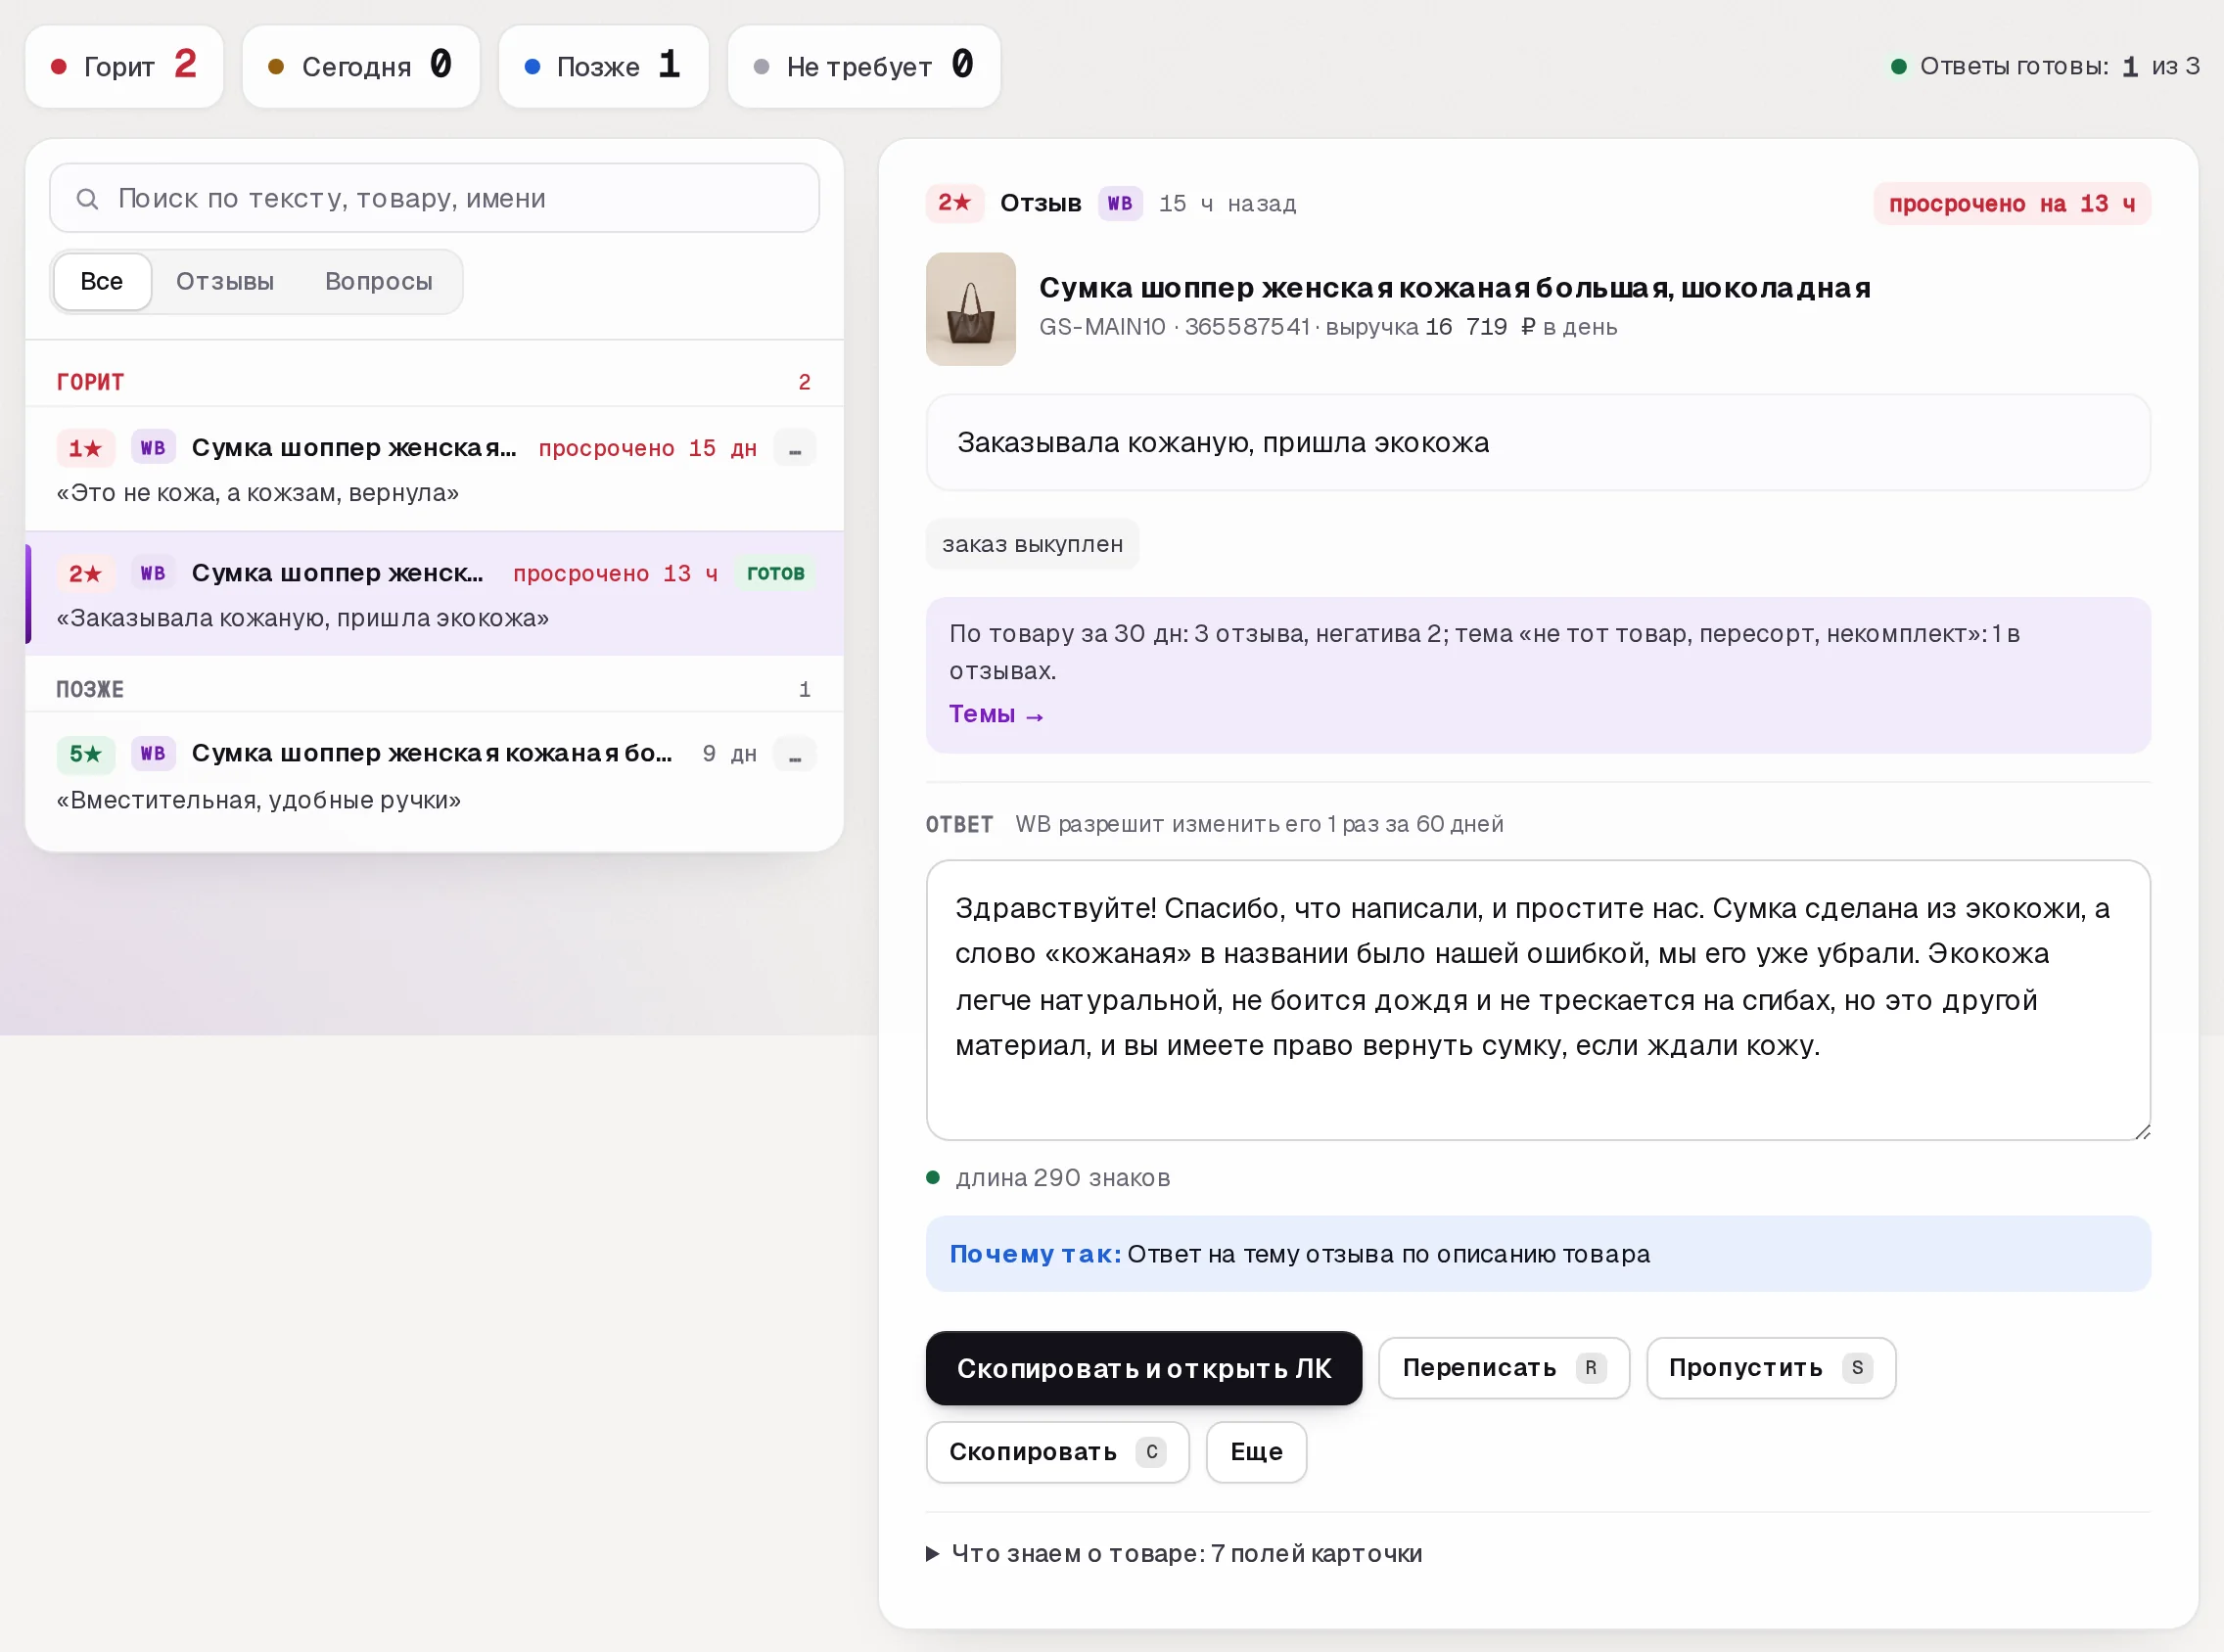Click the Скопировать button
The image size is (2224, 1652).
pyautogui.click(x=1058, y=1452)
